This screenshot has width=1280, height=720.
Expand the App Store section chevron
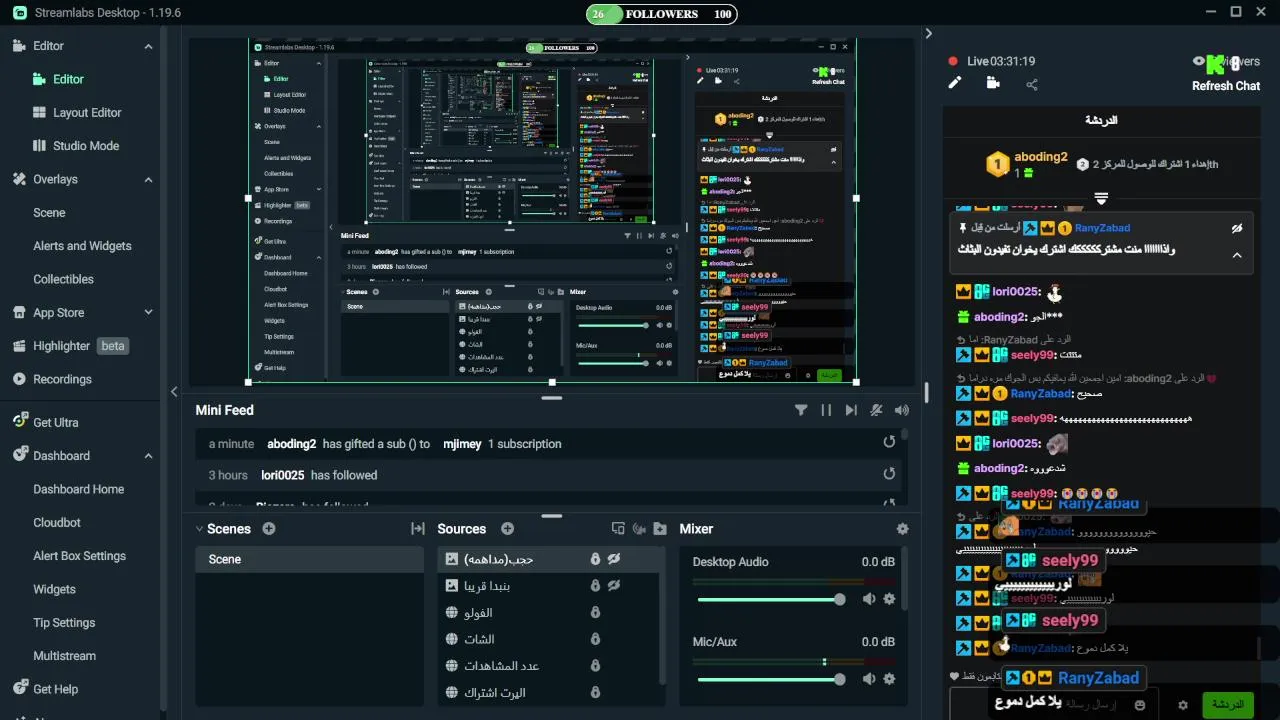point(148,312)
